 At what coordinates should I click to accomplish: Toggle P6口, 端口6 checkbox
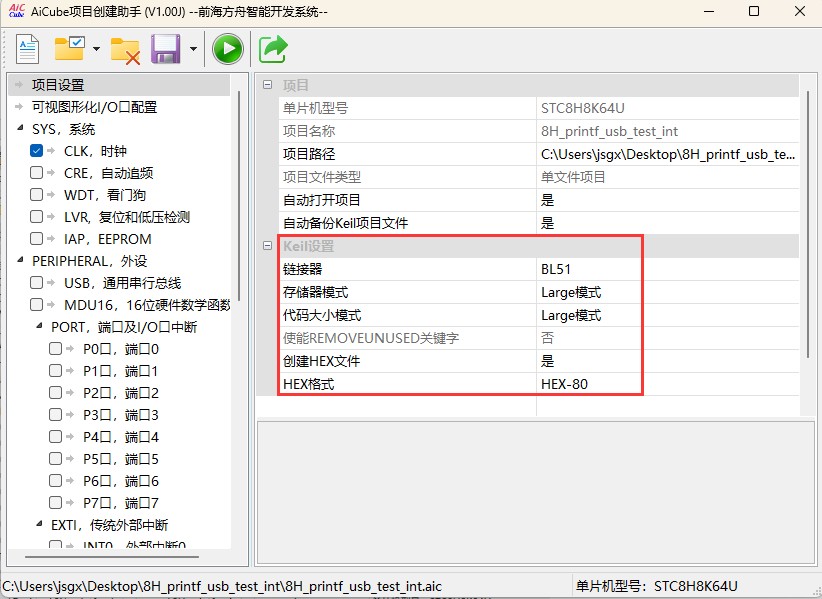55,481
